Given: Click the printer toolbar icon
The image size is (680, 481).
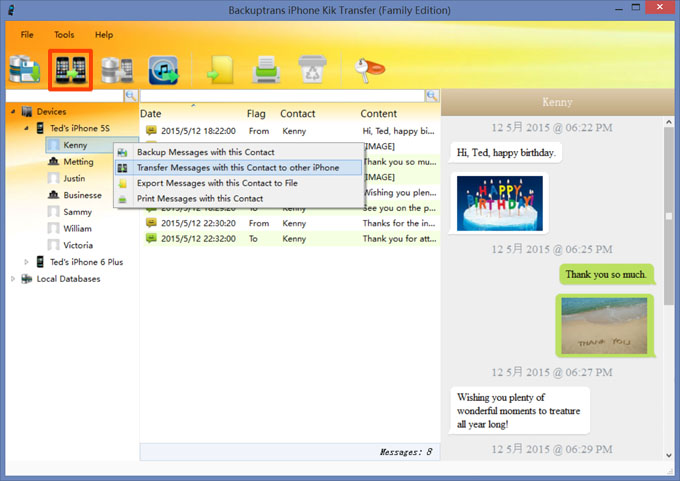Looking at the screenshot, I should pyautogui.click(x=266, y=69).
